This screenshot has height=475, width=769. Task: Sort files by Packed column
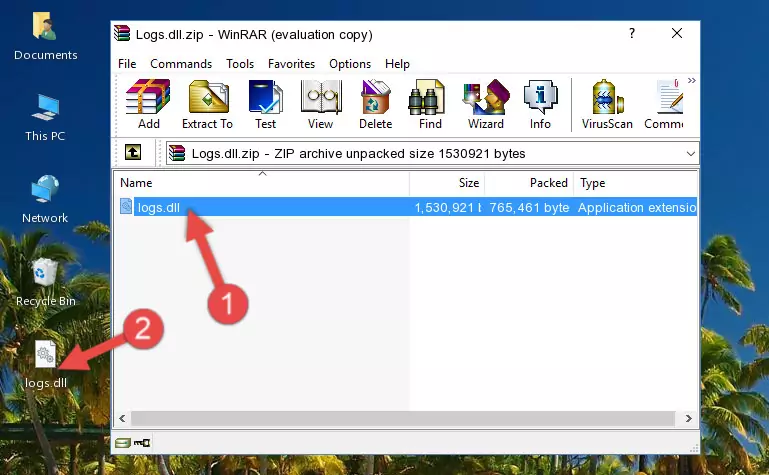[529, 183]
